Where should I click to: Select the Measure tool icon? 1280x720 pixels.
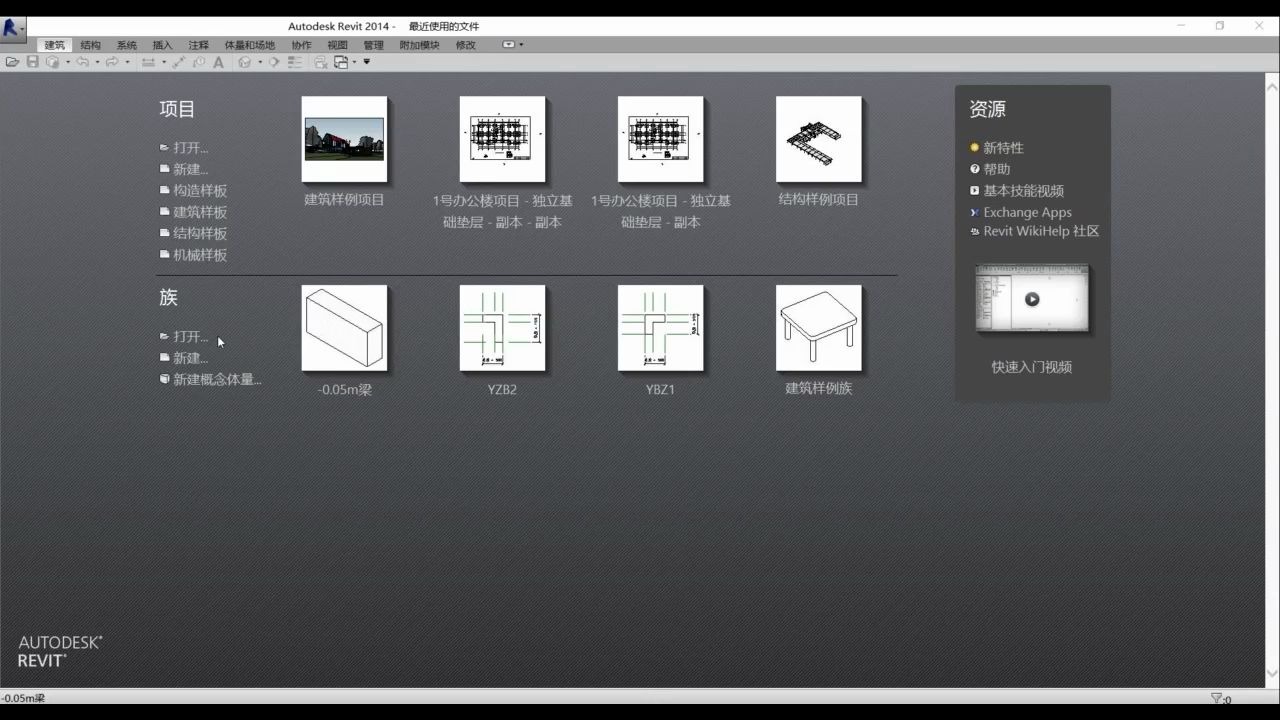coord(180,61)
